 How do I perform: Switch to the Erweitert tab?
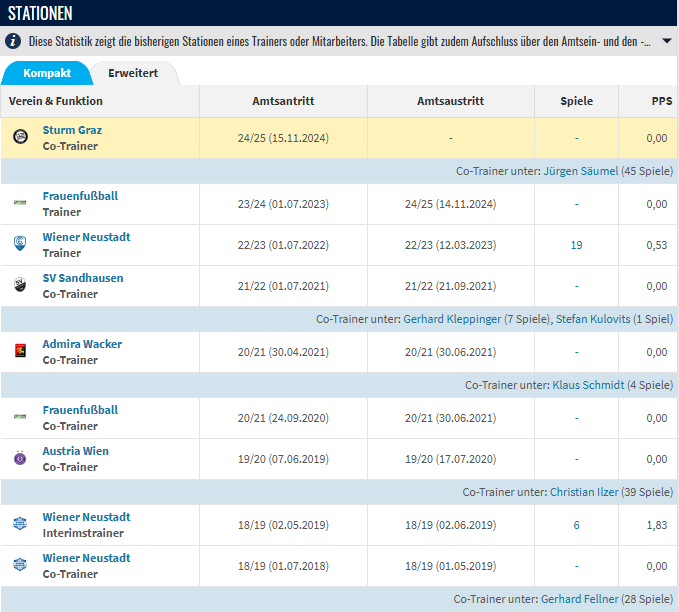click(133, 73)
